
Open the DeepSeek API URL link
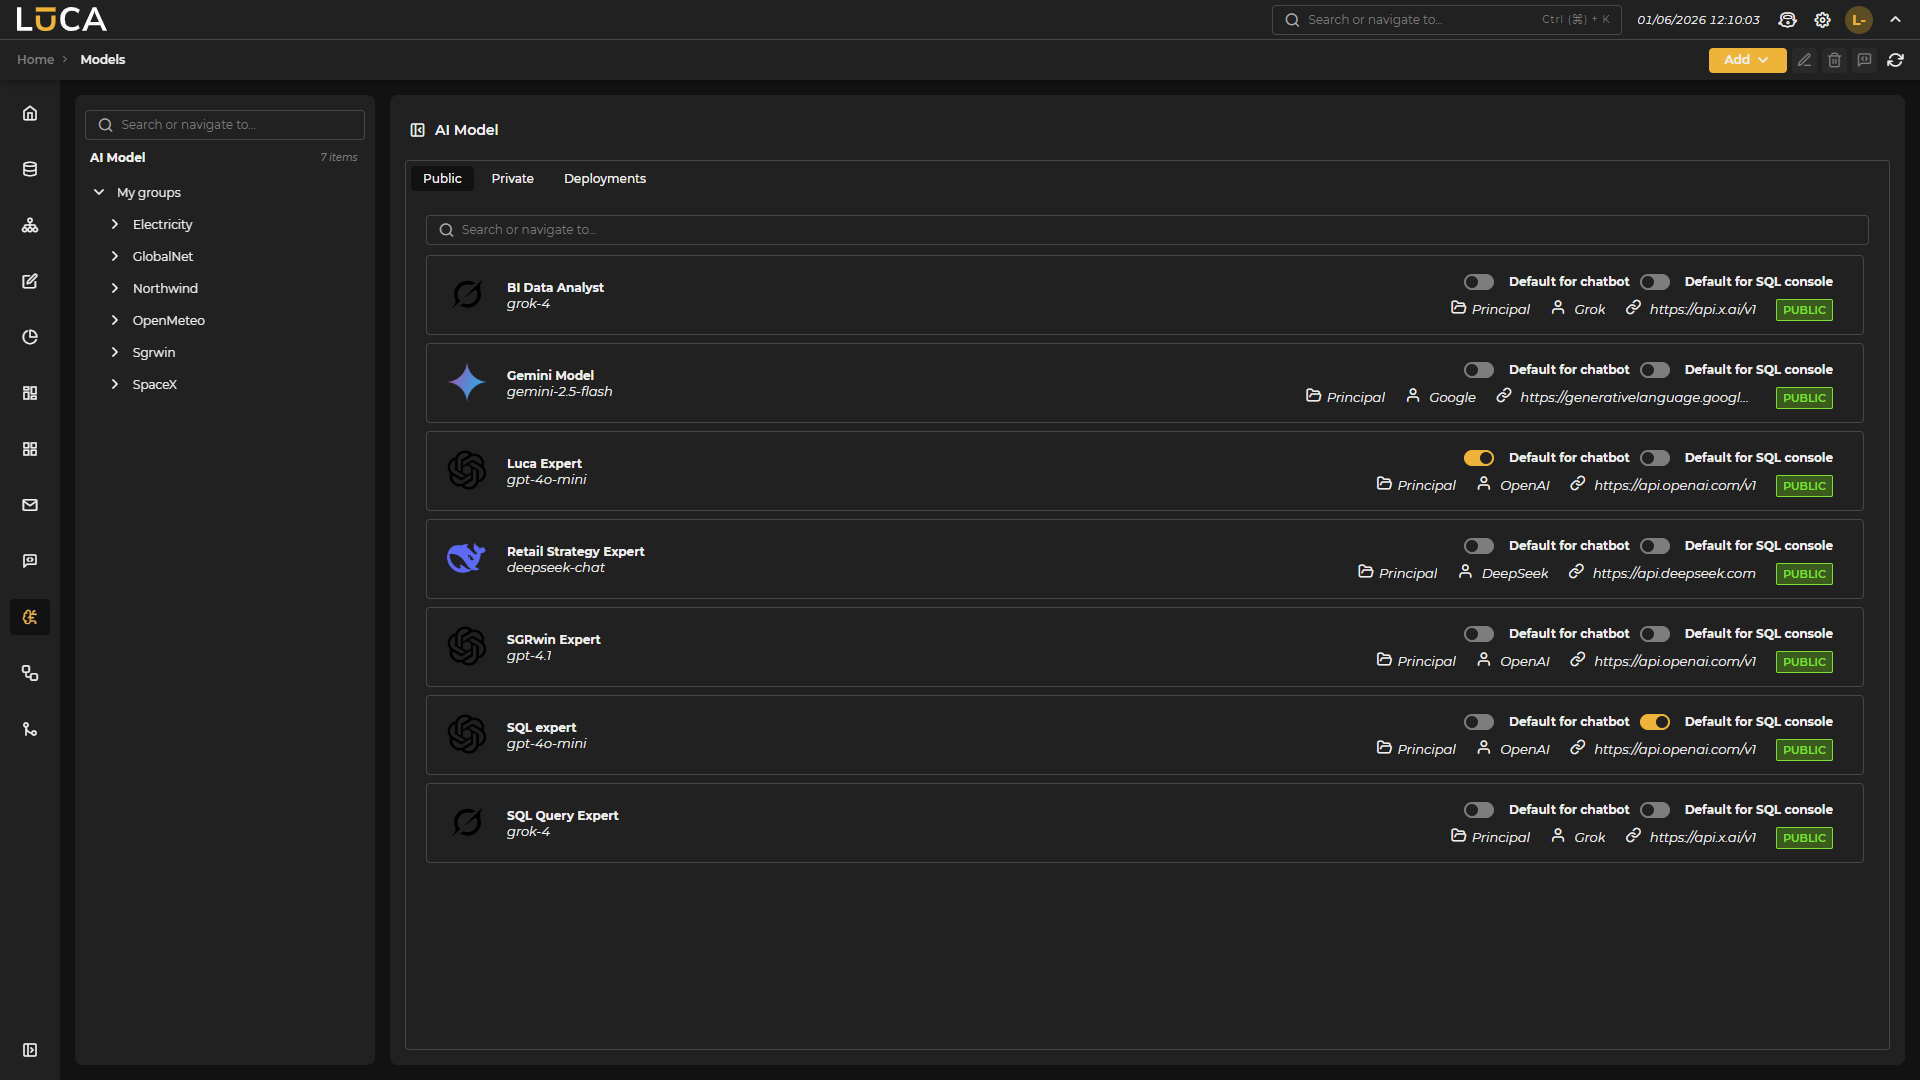point(1673,573)
